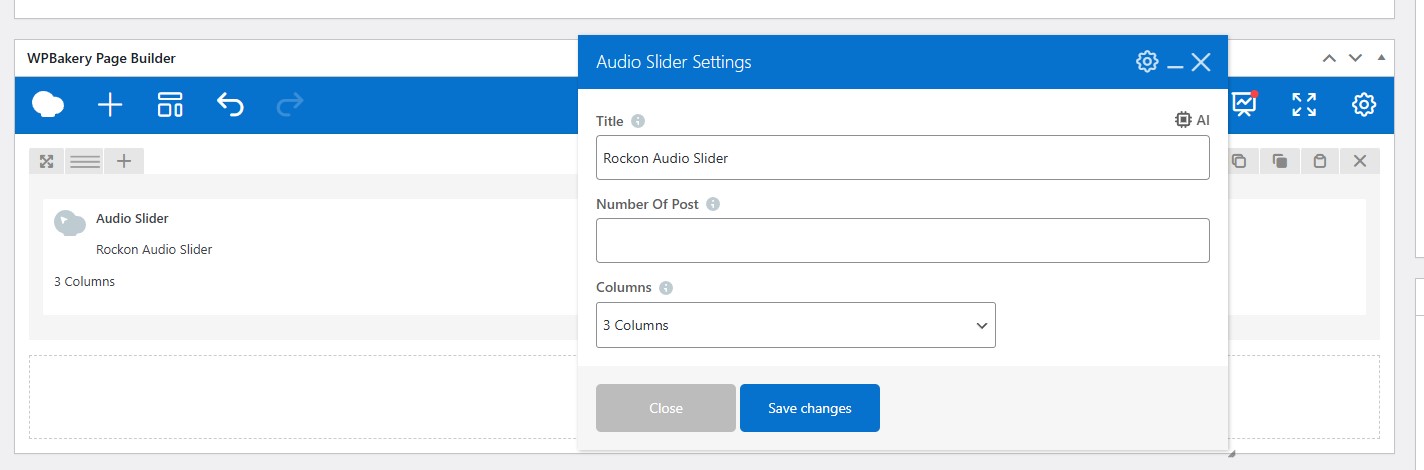The width and height of the screenshot is (1424, 470).
Task: Focus the Number Of Post field
Action: [903, 240]
